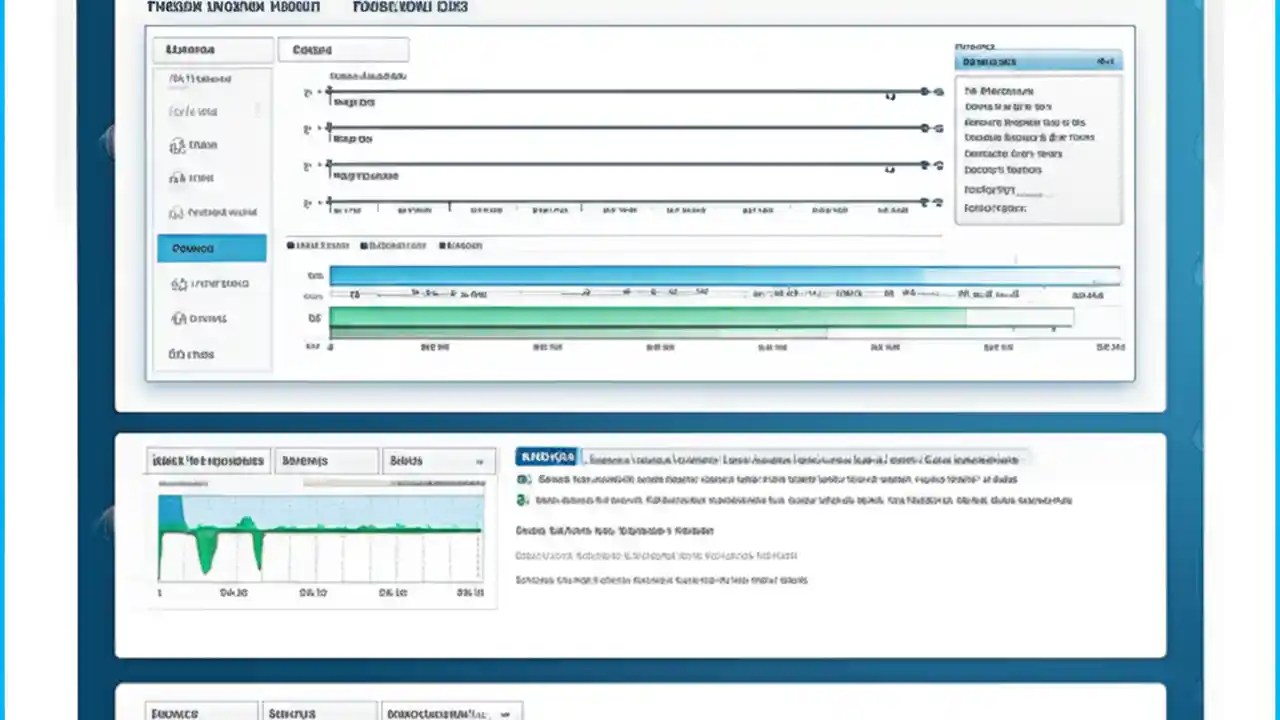The height and width of the screenshot is (720, 1280).
Task: Select the Devices icon in the sidebar
Action: (178, 318)
